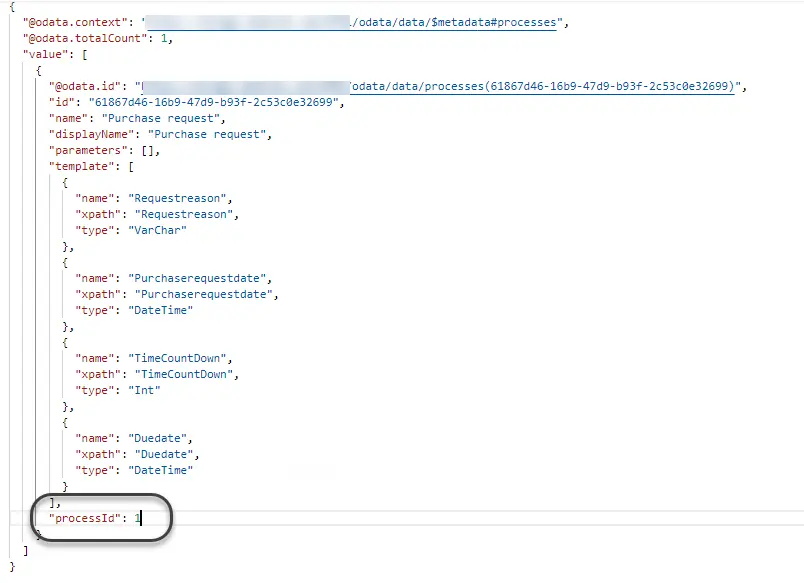The width and height of the screenshot is (804, 583).
Task: Click xpath value "Duedate"
Action: pos(164,454)
